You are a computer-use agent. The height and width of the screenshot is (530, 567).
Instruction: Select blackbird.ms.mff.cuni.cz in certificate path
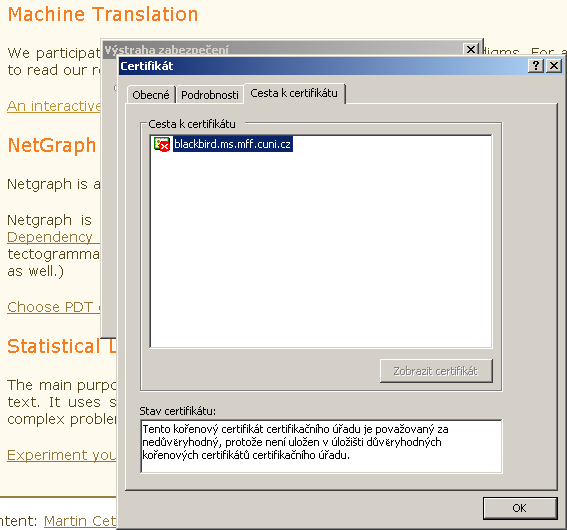point(232,144)
